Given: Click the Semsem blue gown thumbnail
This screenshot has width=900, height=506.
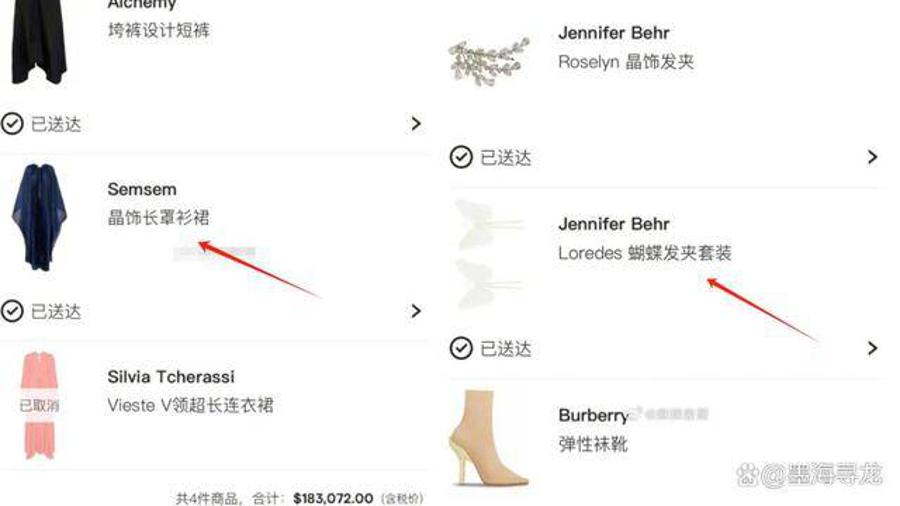Looking at the screenshot, I should (39, 217).
